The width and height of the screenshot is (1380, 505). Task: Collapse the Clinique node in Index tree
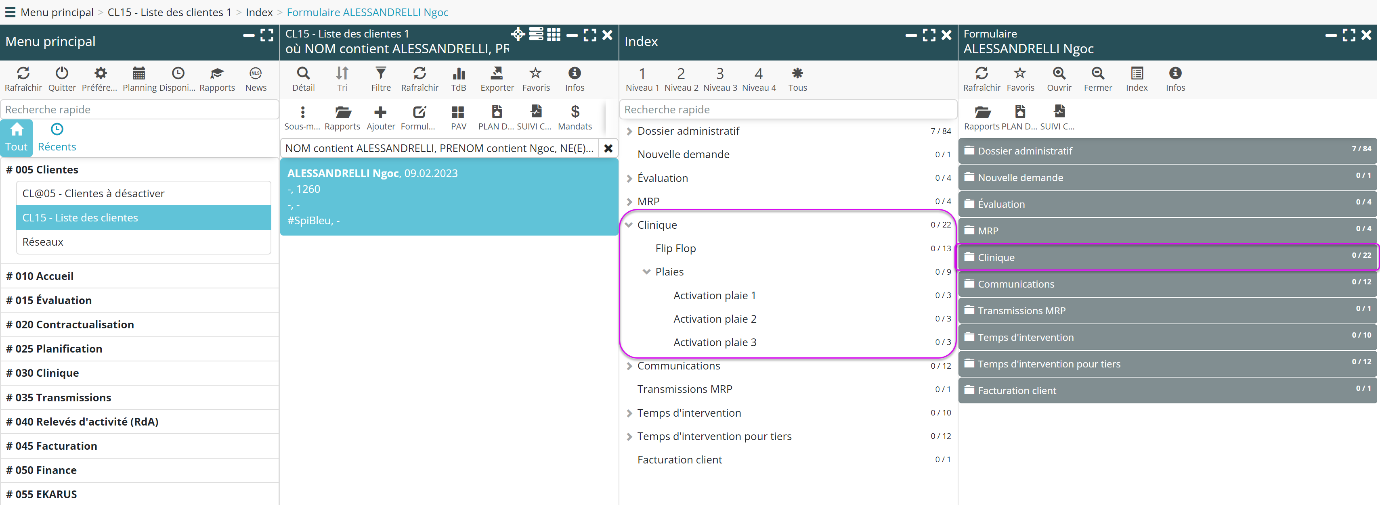pyautogui.click(x=629, y=225)
